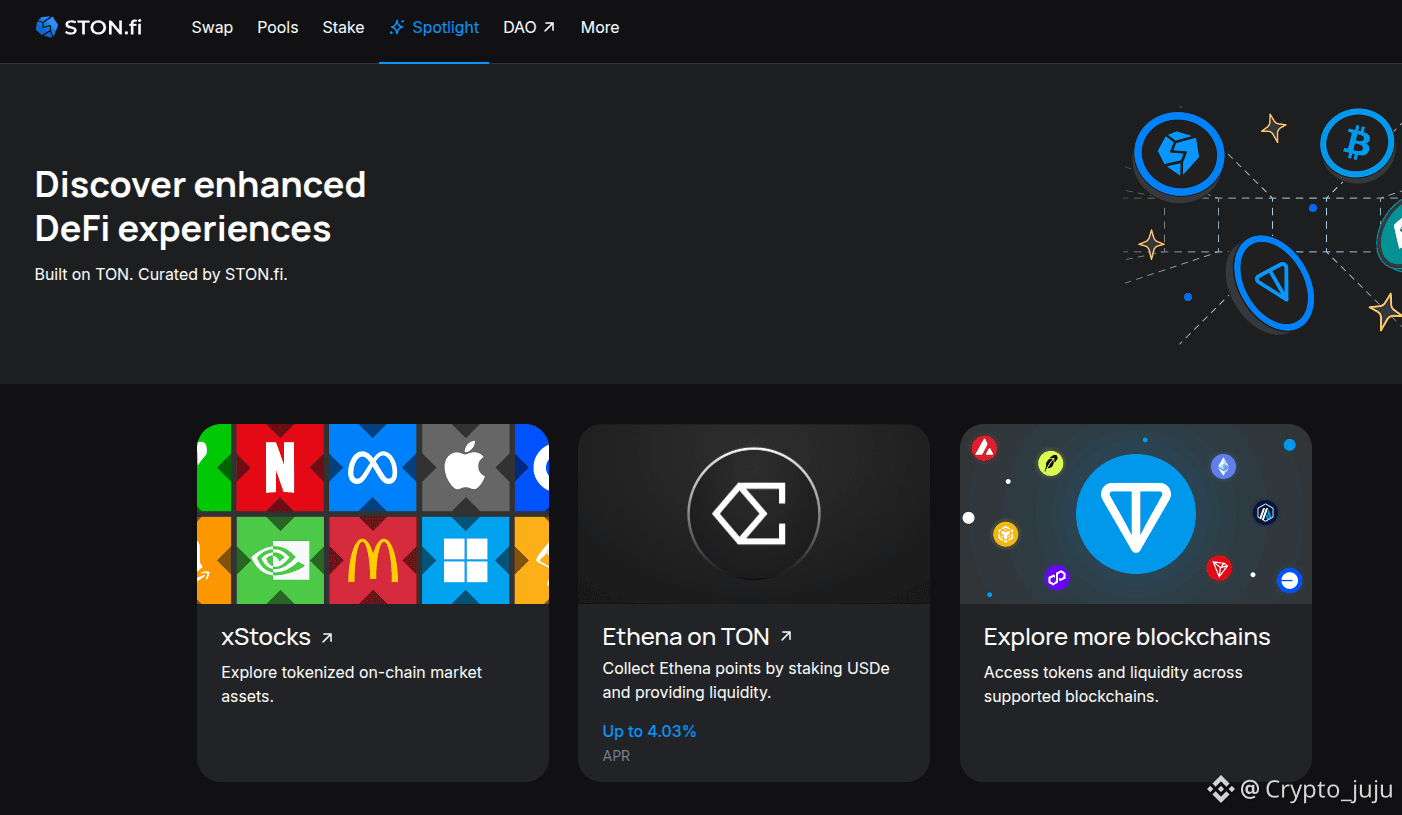Click the DAO external arrow icon
The height and width of the screenshot is (815, 1402).
pyautogui.click(x=549, y=27)
